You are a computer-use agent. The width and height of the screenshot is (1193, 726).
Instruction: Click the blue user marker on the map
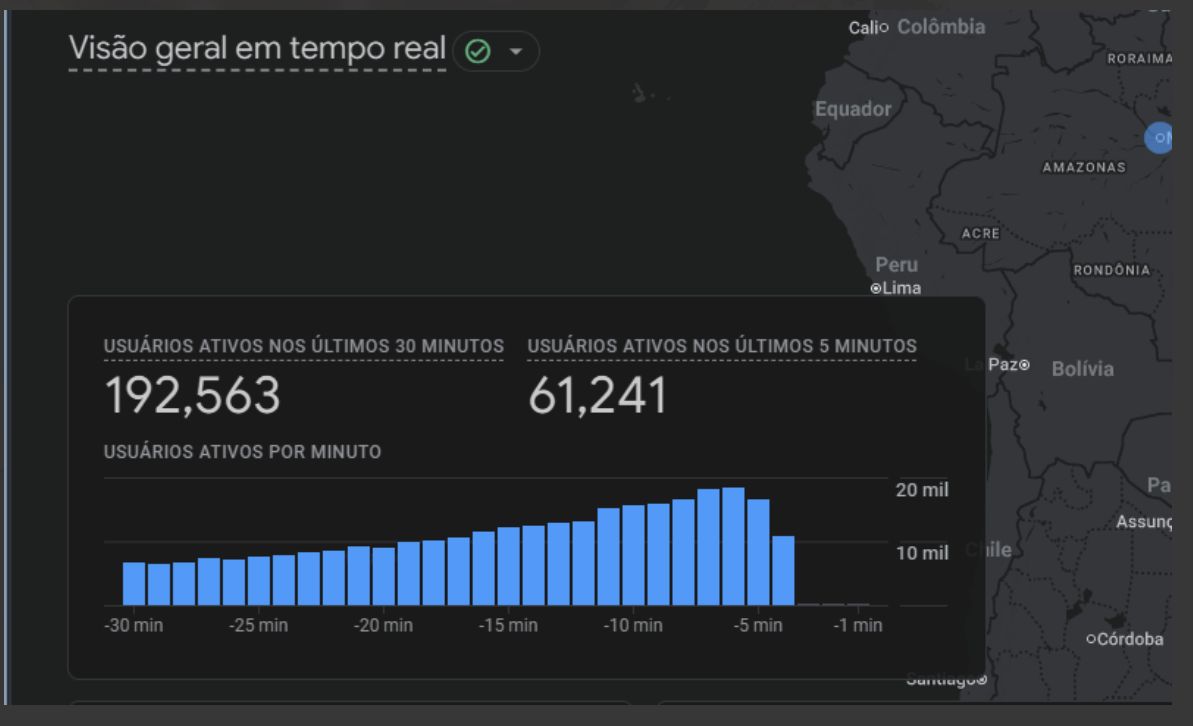pyautogui.click(x=1160, y=137)
